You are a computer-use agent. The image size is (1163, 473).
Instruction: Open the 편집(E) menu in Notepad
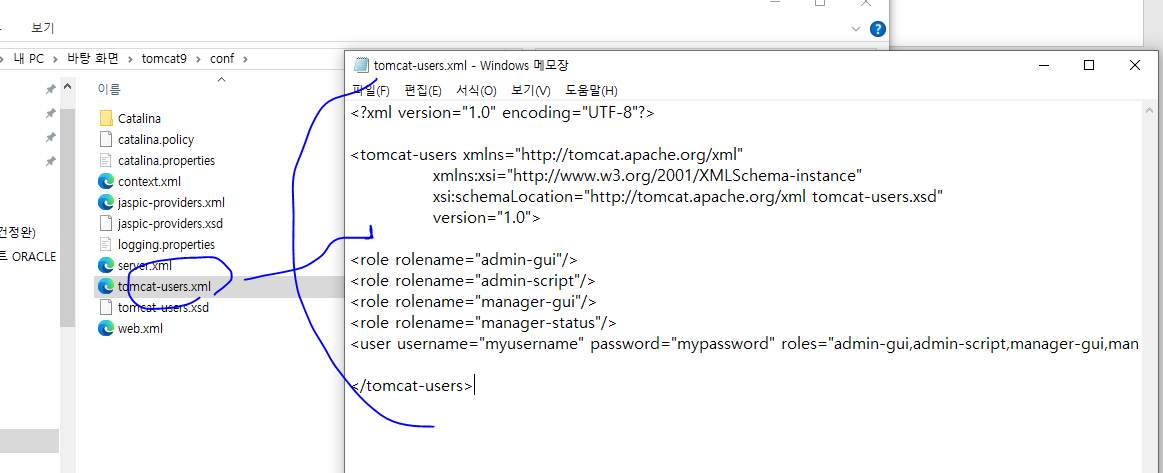point(423,90)
